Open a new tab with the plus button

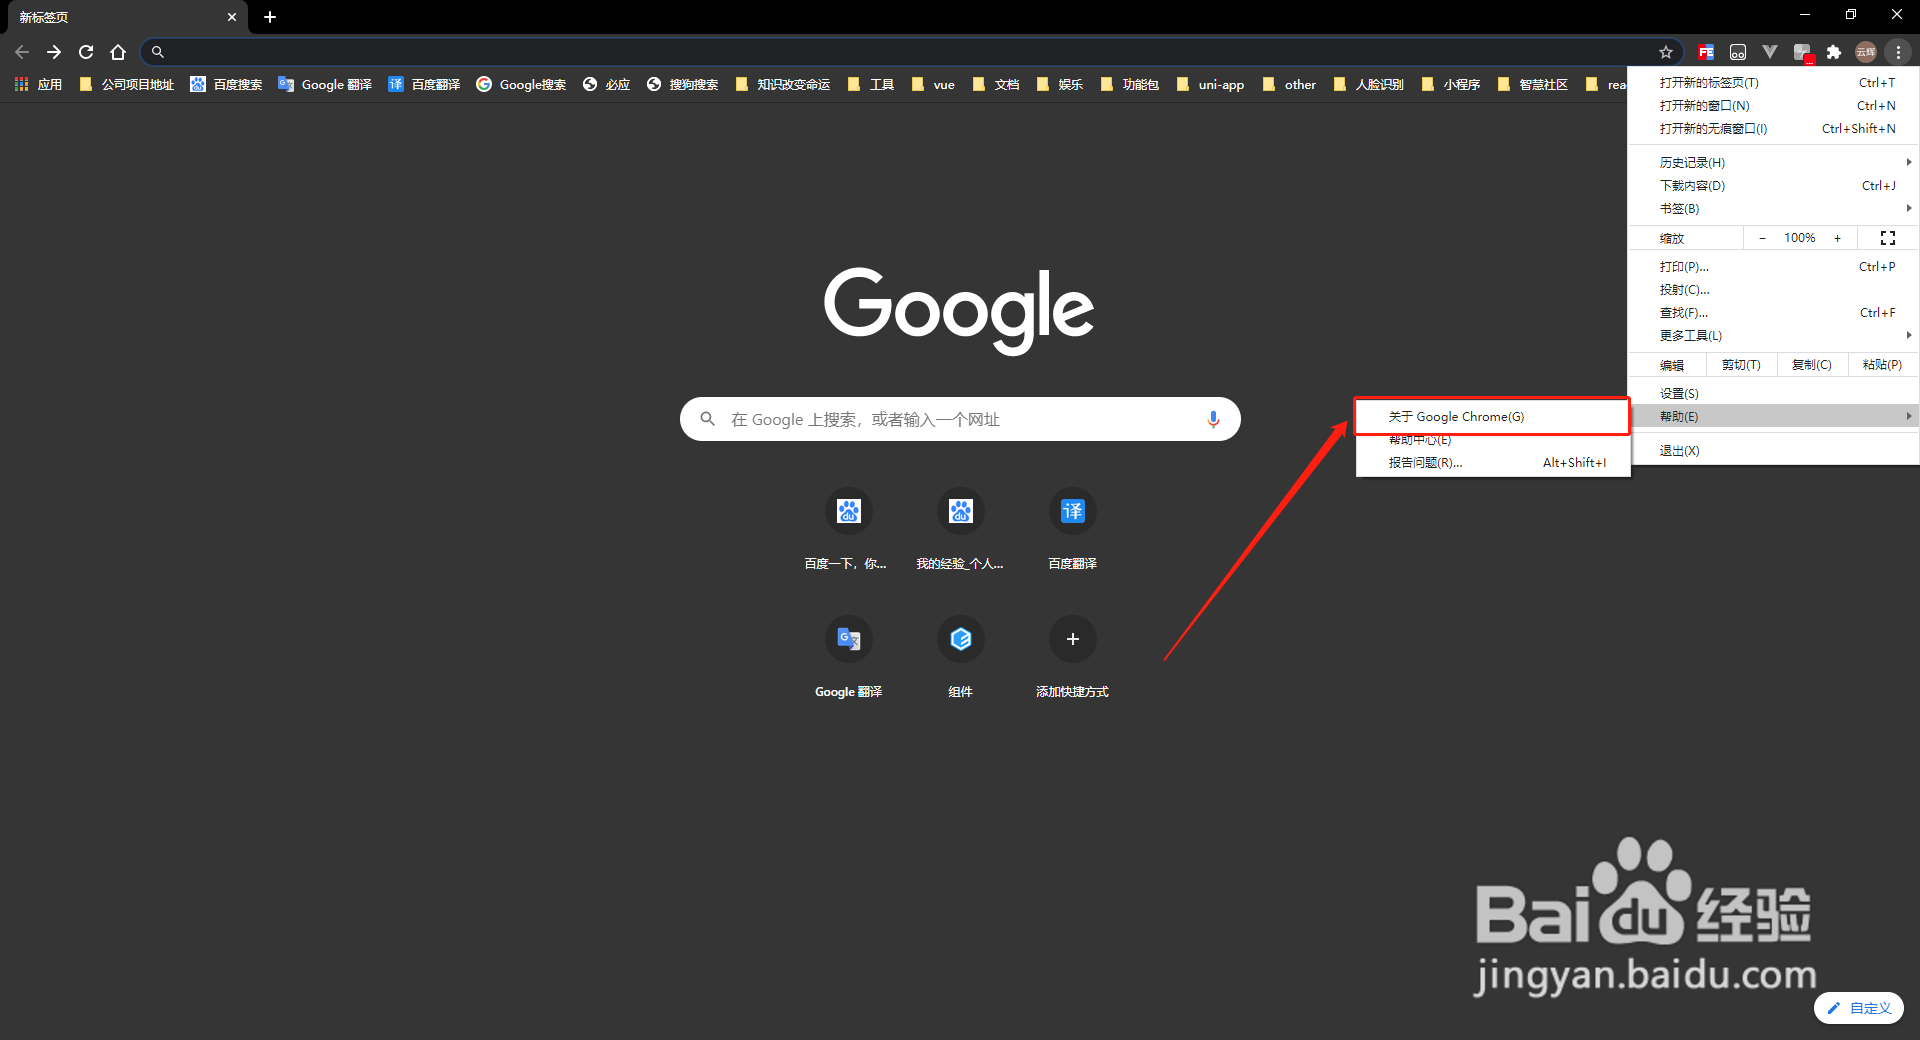tap(270, 17)
